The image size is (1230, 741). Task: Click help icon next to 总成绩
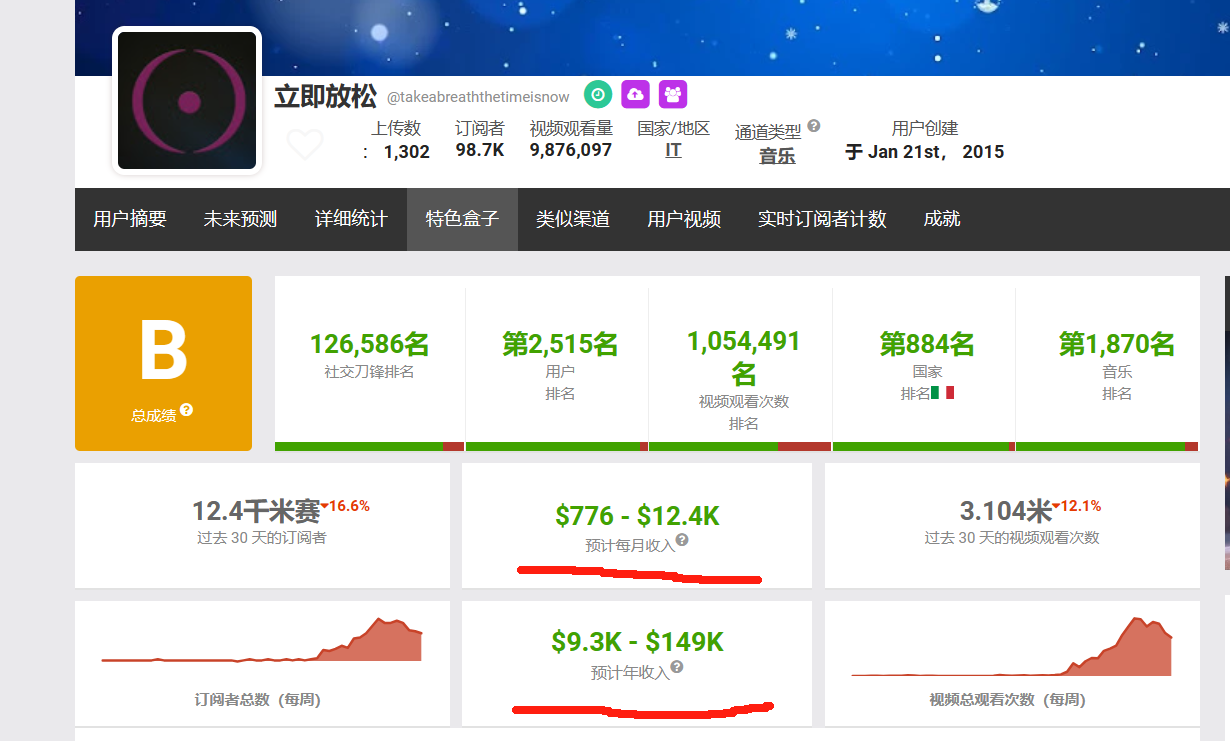[x=187, y=410]
